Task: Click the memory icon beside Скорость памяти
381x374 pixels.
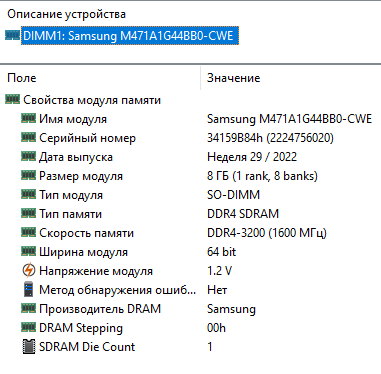Action: click(x=28, y=232)
